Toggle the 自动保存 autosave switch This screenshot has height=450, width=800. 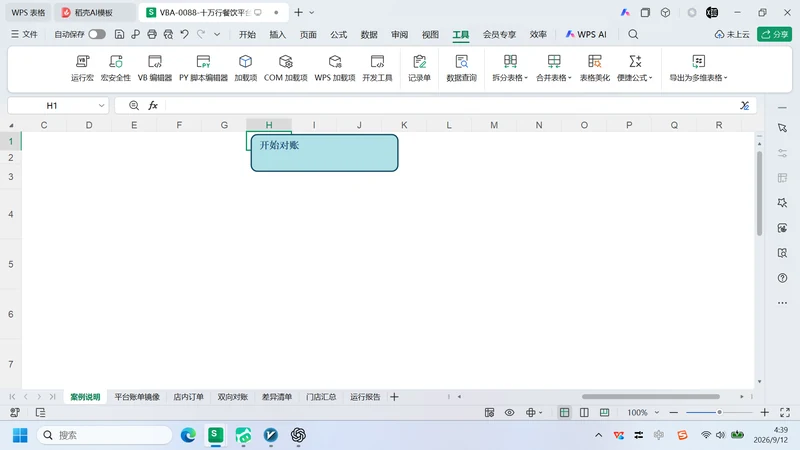pos(97,34)
